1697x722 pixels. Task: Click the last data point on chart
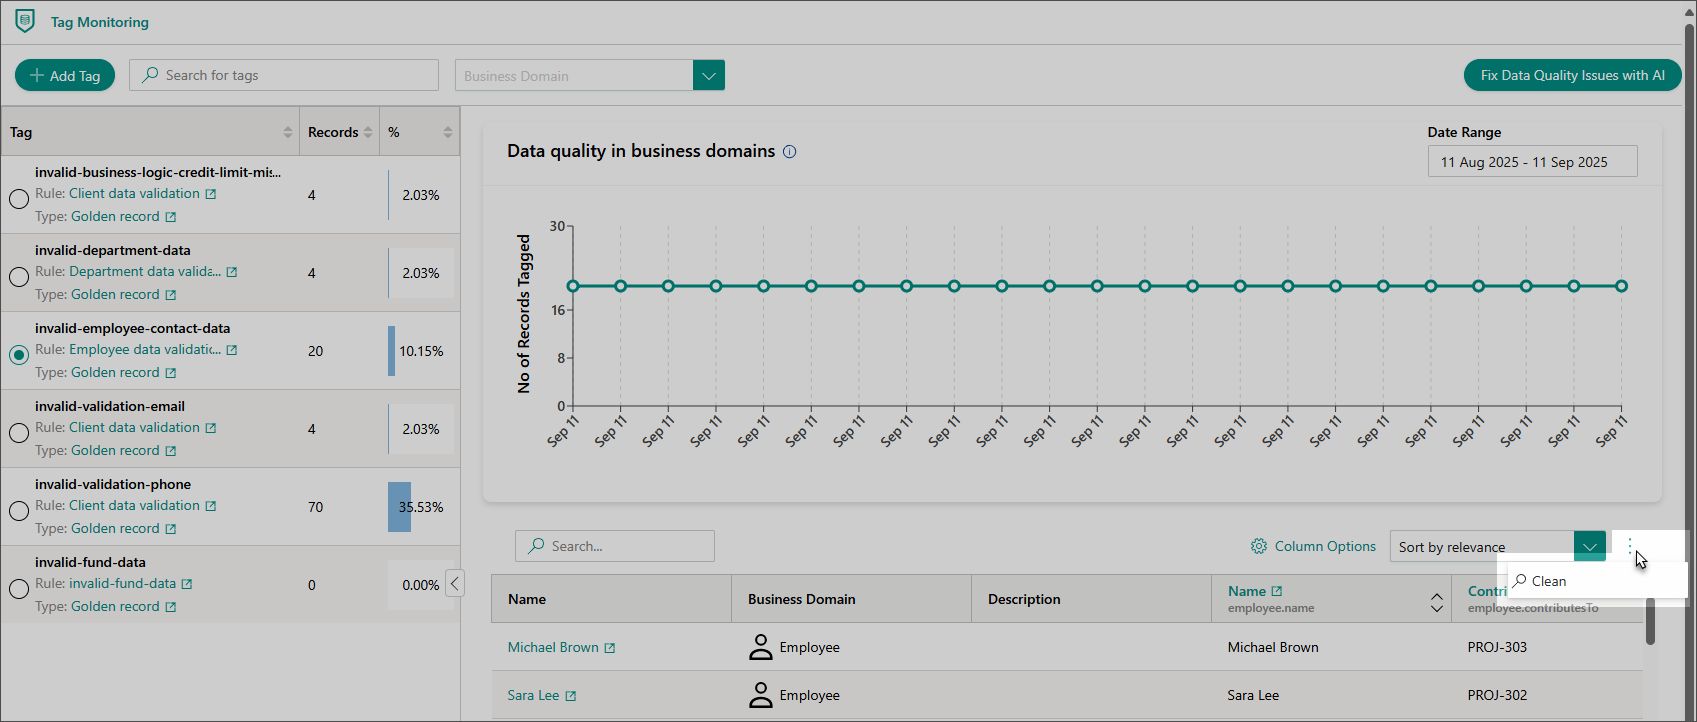(x=1621, y=286)
